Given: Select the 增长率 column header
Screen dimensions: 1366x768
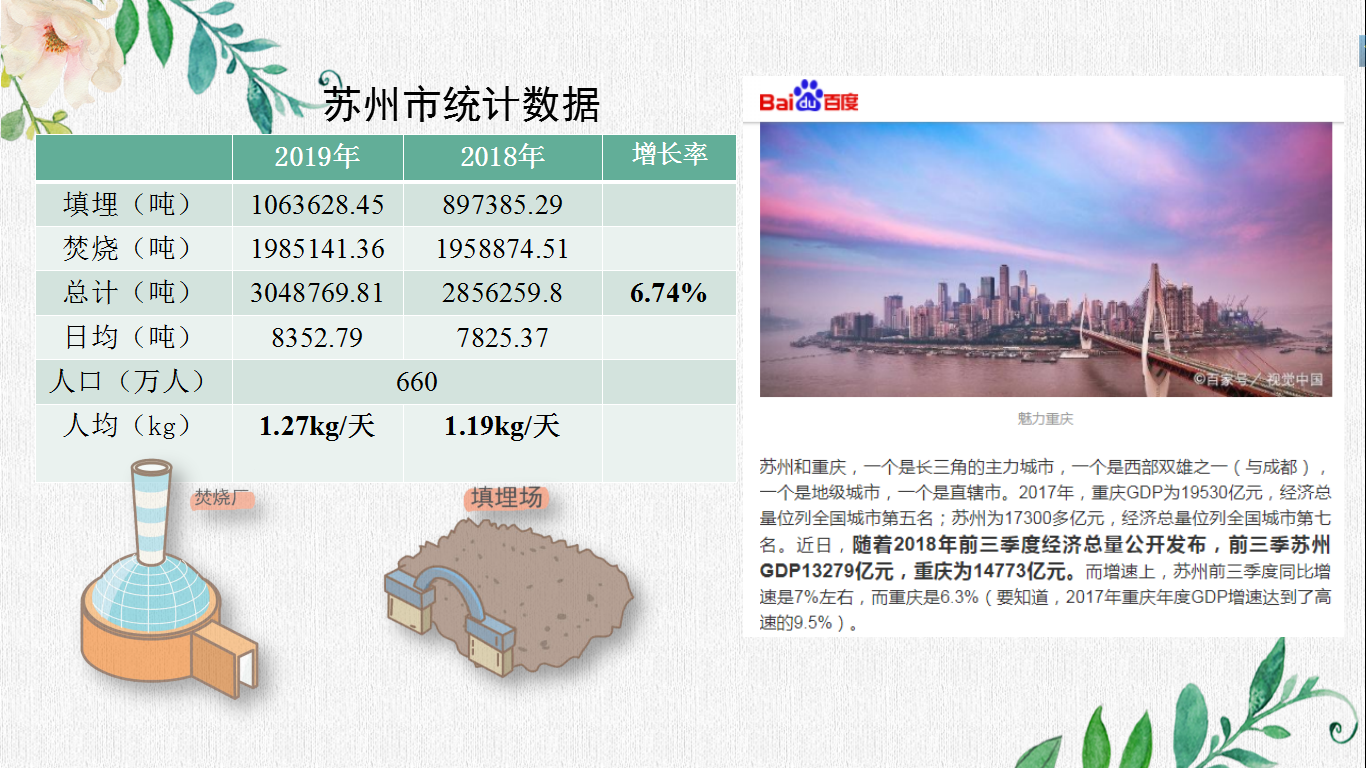Looking at the screenshot, I should (x=669, y=155).
